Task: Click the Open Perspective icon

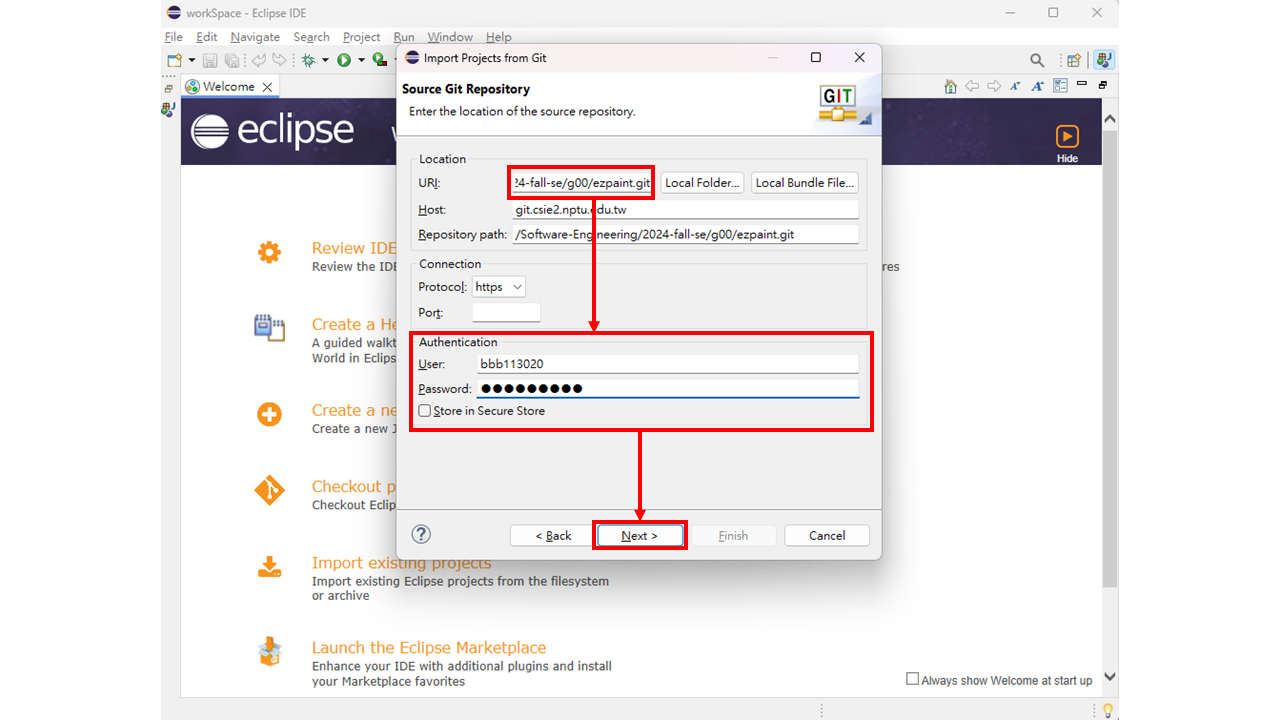Action: coord(1073,60)
